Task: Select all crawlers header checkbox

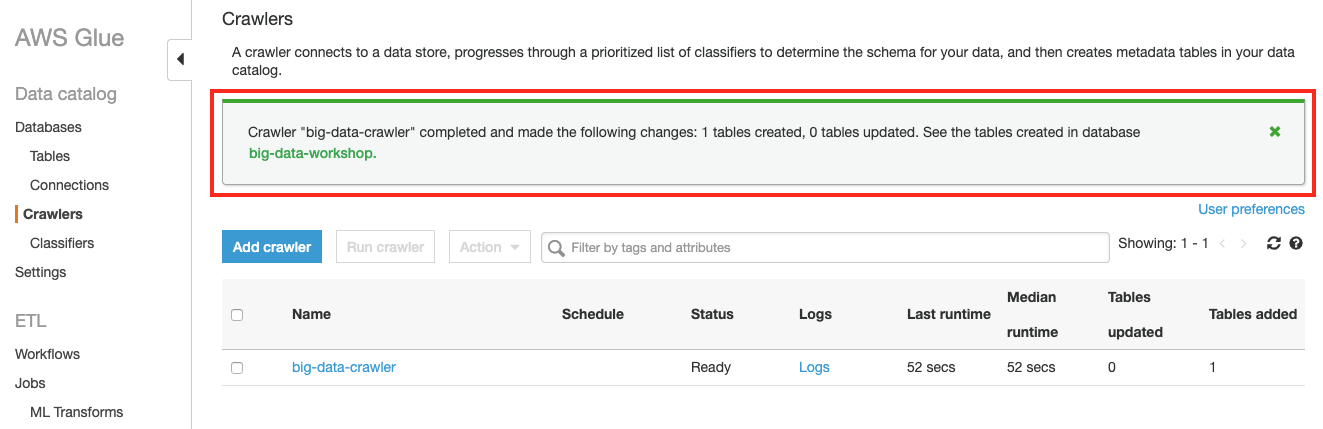Action: point(237,315)
